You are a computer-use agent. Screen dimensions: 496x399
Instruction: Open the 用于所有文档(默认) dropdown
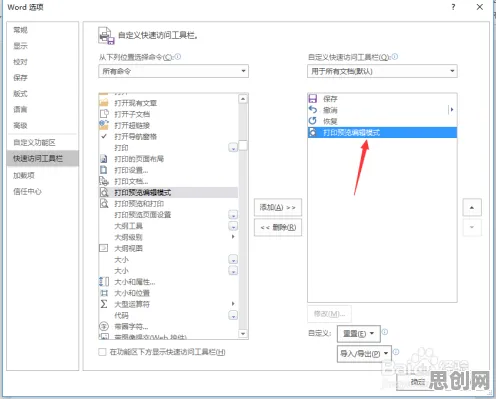click(382, 71)
